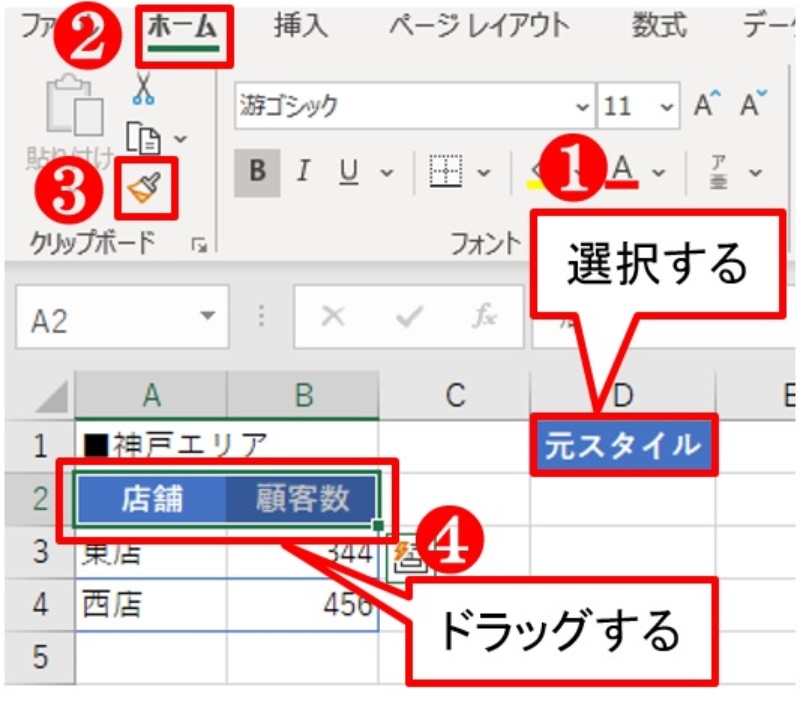
Task: Click the Format Painter brush icon
Action: pyautogui.click(x=145, y=186)
